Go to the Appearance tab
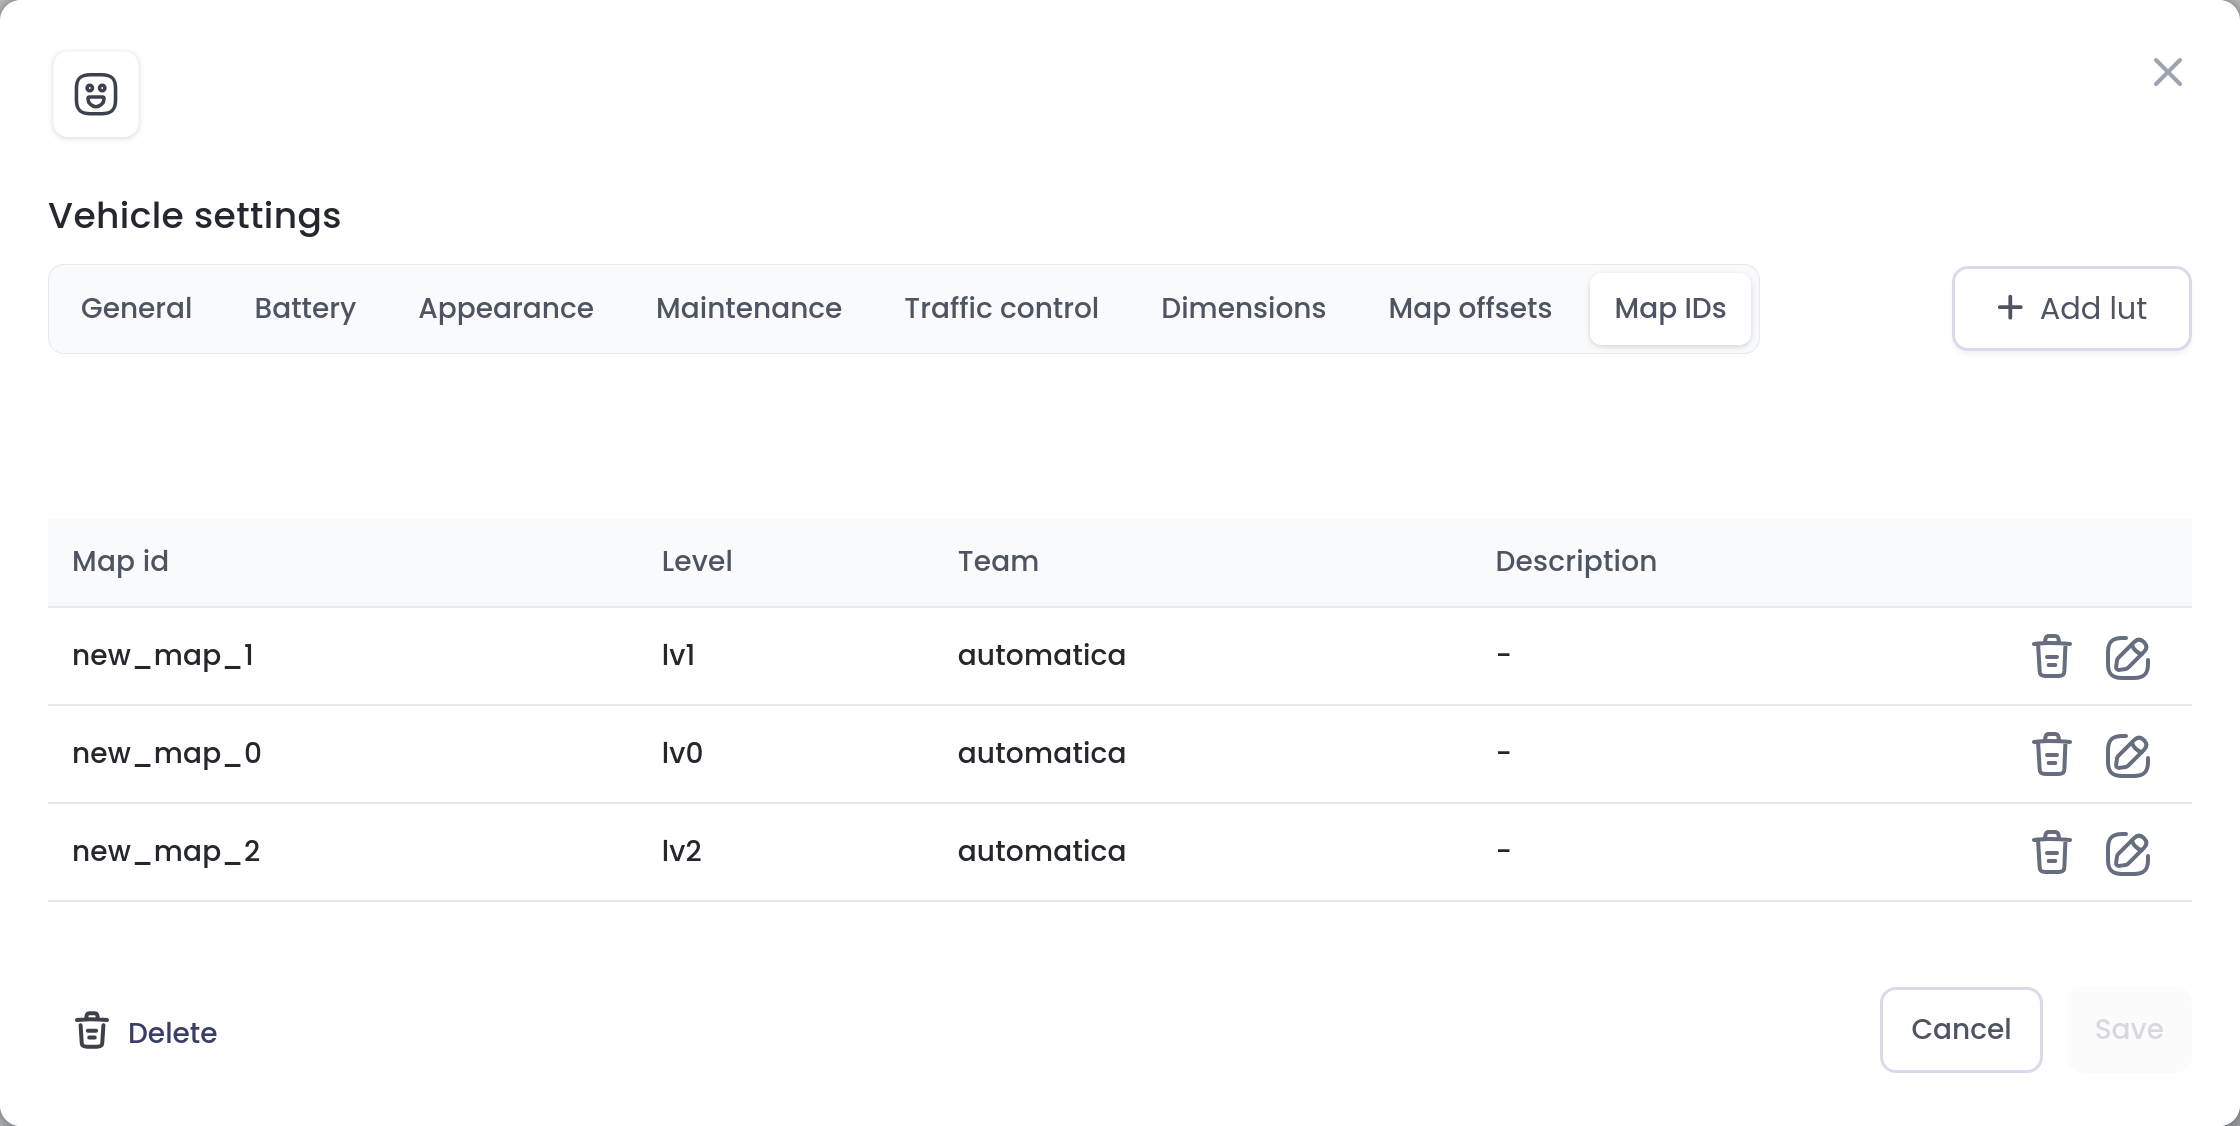This screenshot has width=2240, height=1126. coord(506,308)
